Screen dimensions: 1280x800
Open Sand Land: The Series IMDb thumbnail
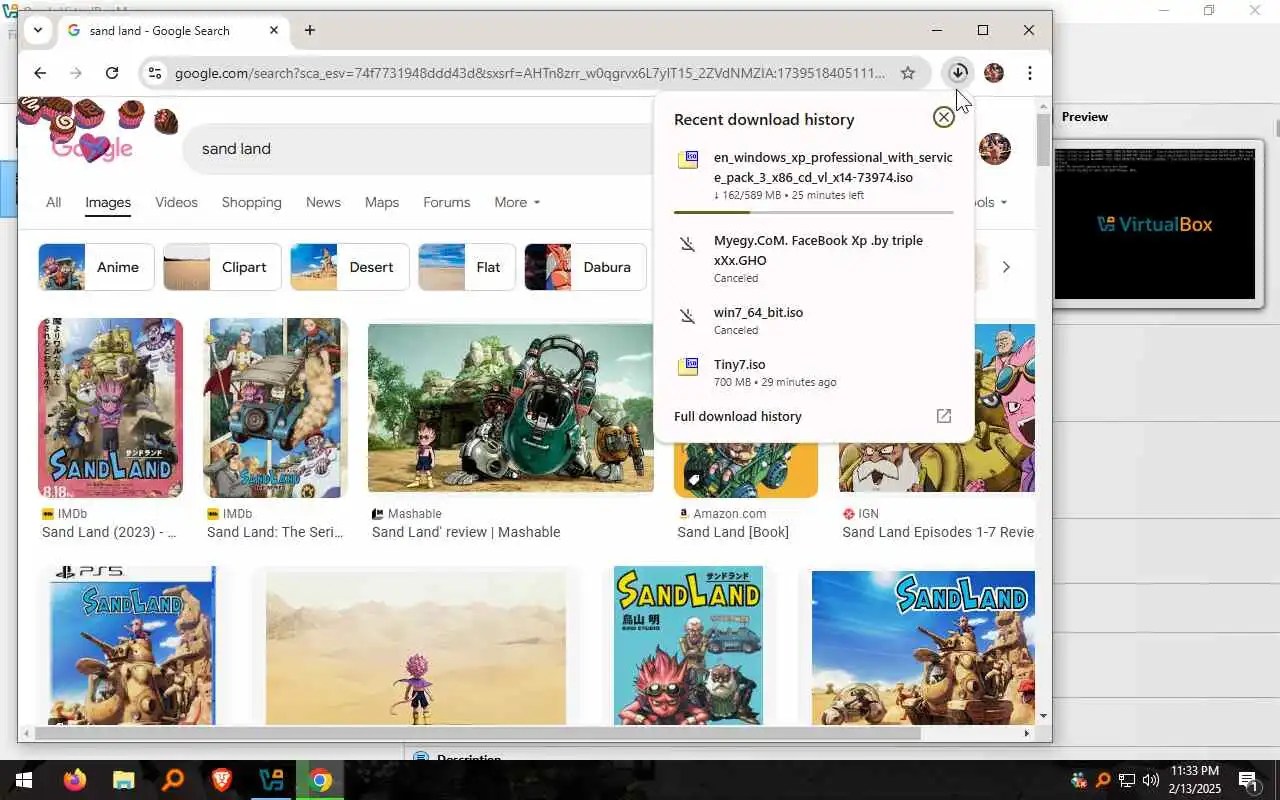[275, 408]
